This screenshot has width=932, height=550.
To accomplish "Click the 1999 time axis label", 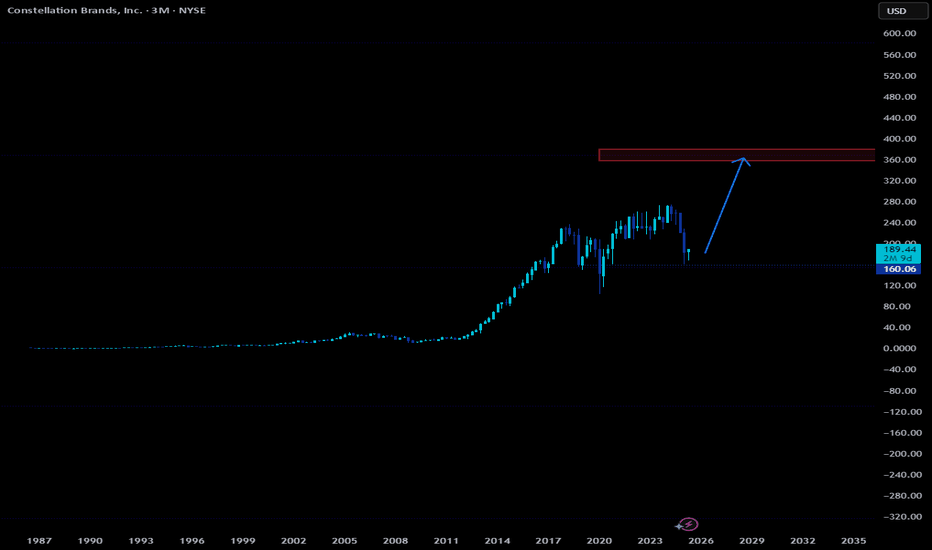I will (x=243, y=540).
